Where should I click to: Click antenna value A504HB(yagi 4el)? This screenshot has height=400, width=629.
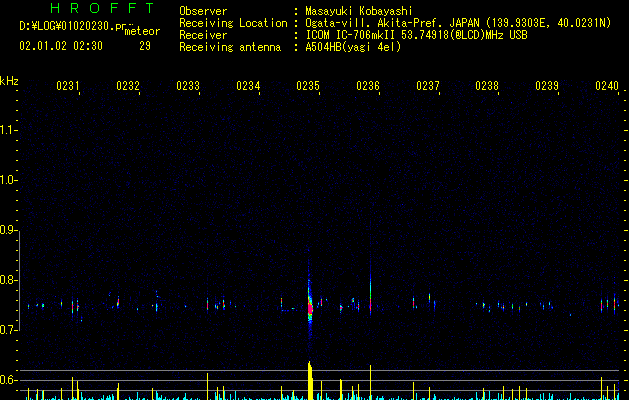tap(353, 47)
